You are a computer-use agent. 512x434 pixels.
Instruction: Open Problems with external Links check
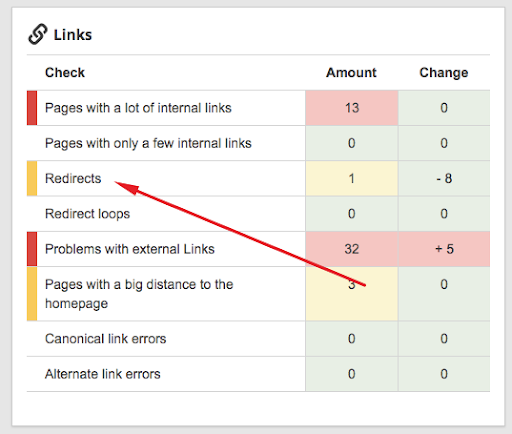pyautogui.click(x=130, y=249)
